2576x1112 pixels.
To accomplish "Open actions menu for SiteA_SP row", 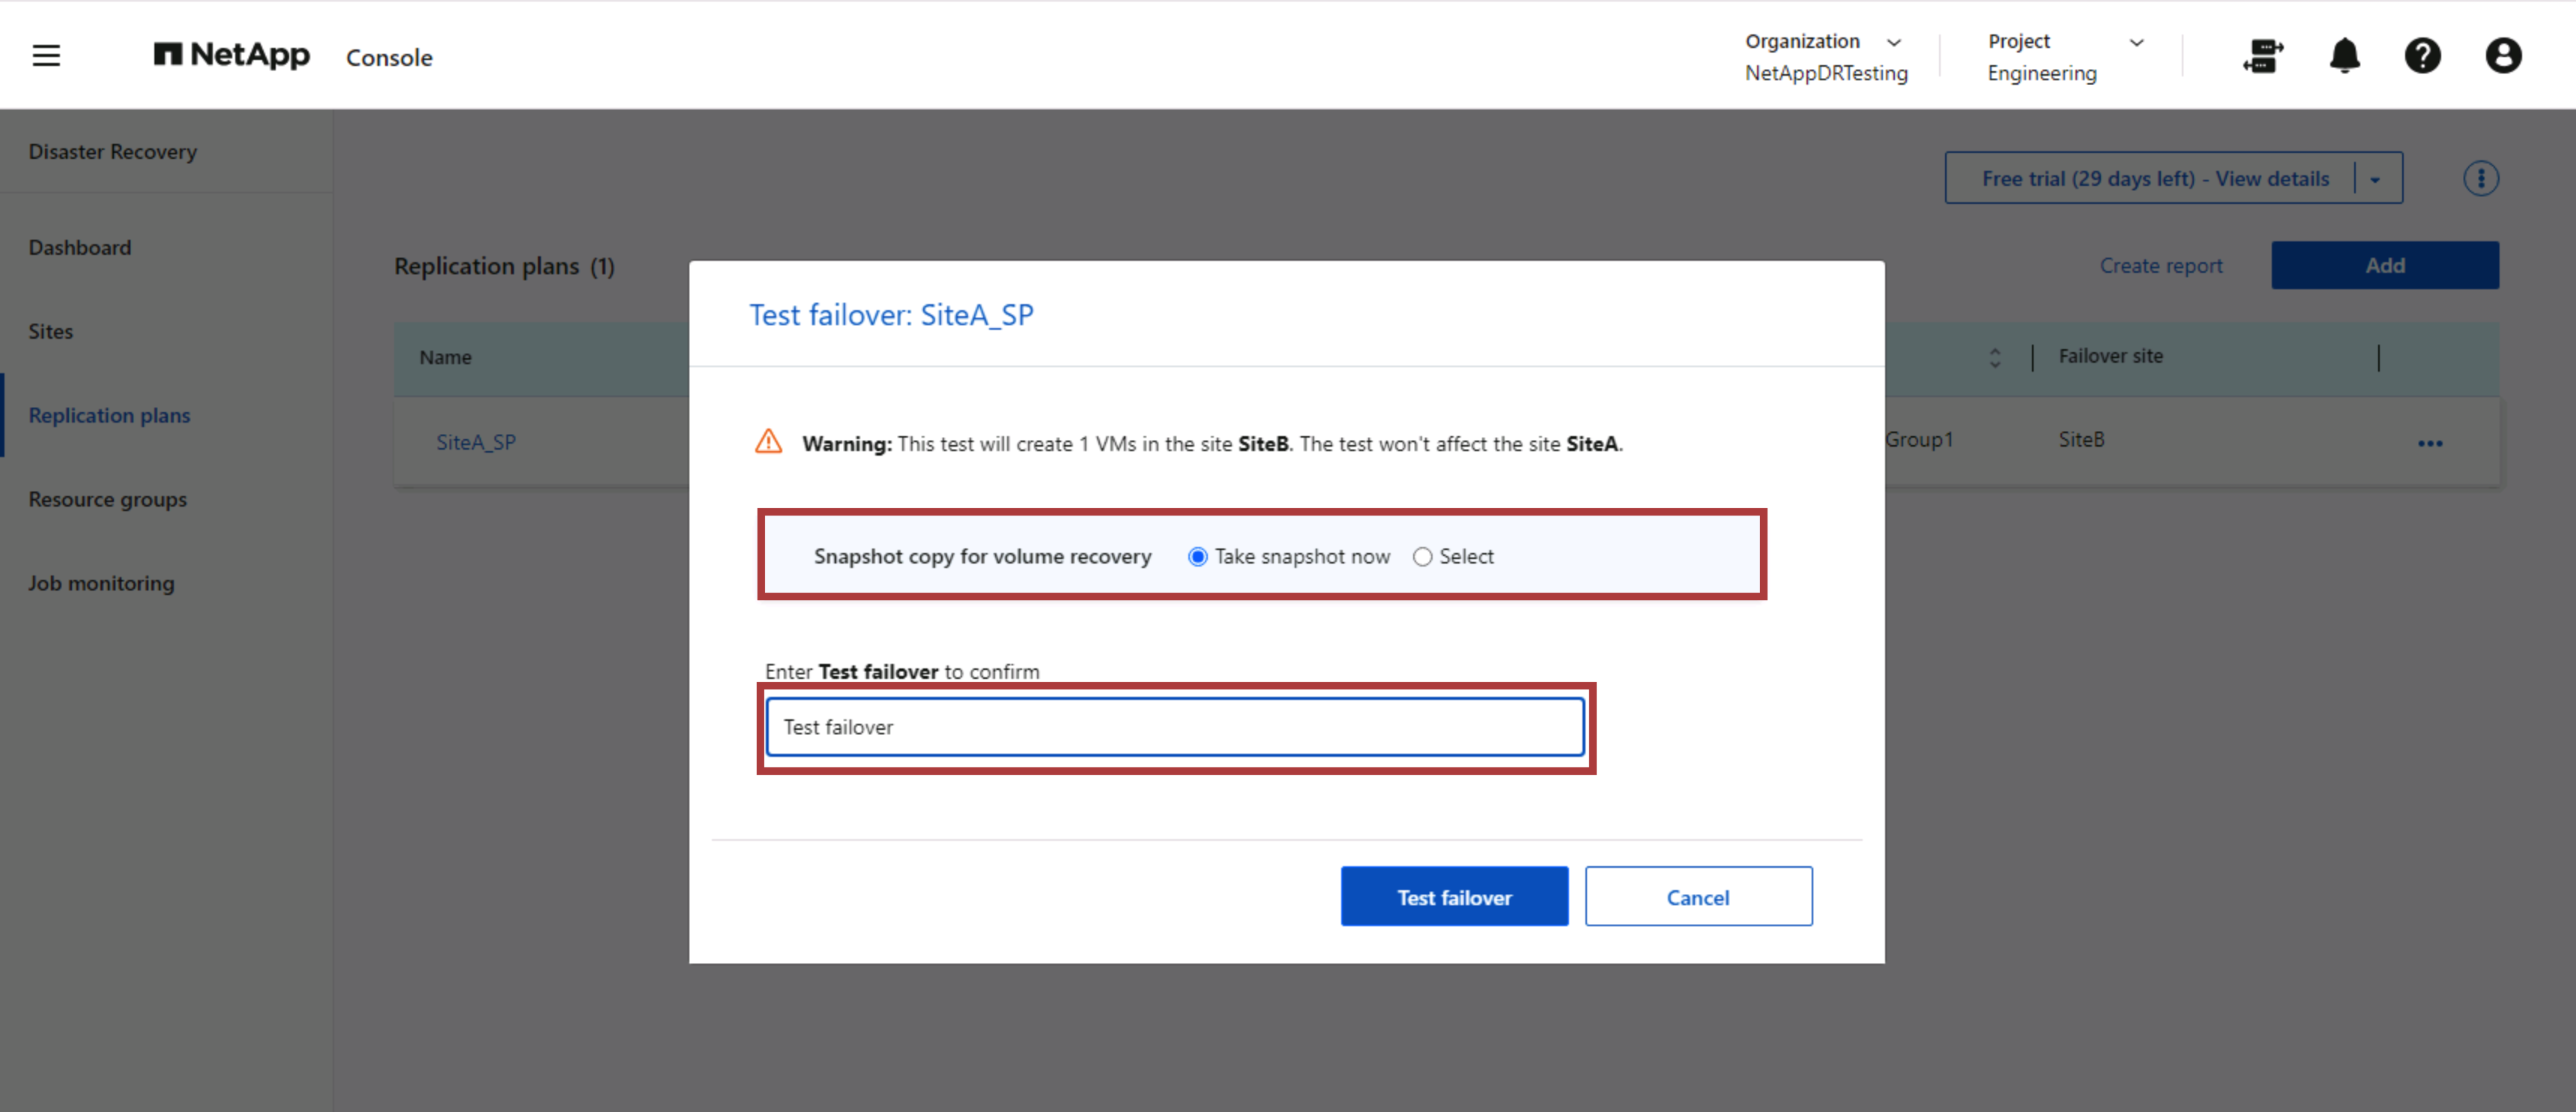I will [2431, 443].
